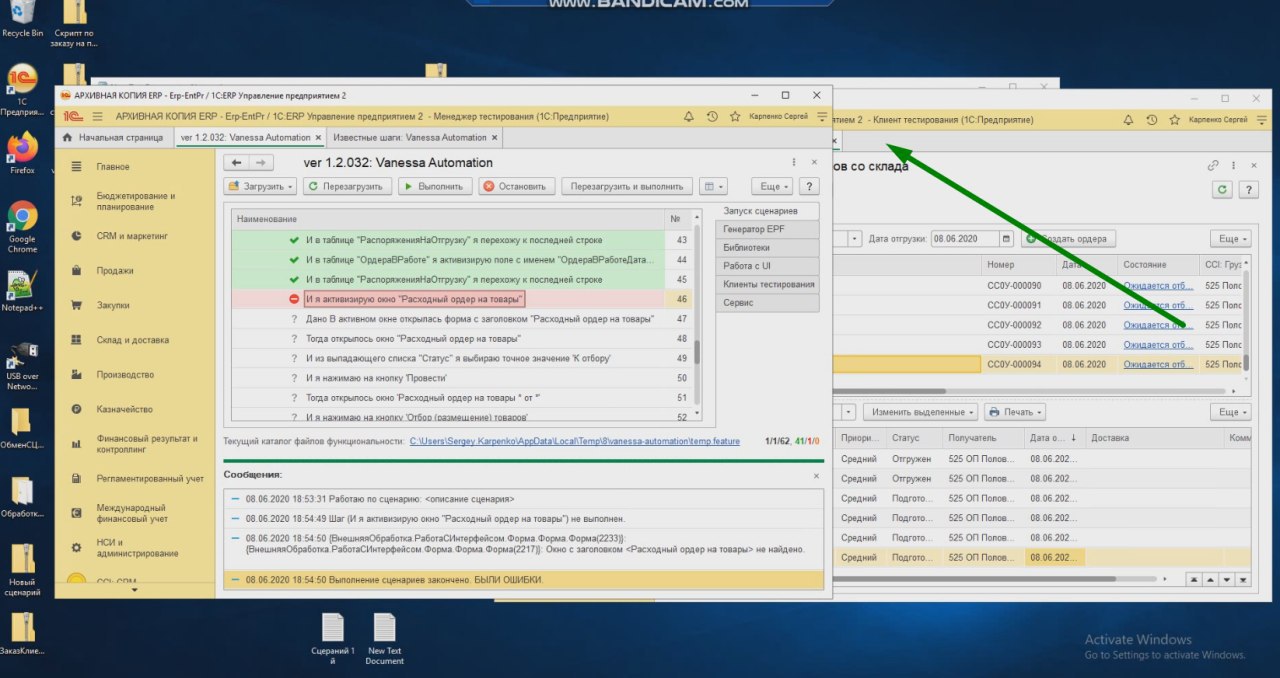Open settings lines icon beside Карпенко Сергей, front window
The image size is (1280, 678).
tap(822, 117)
